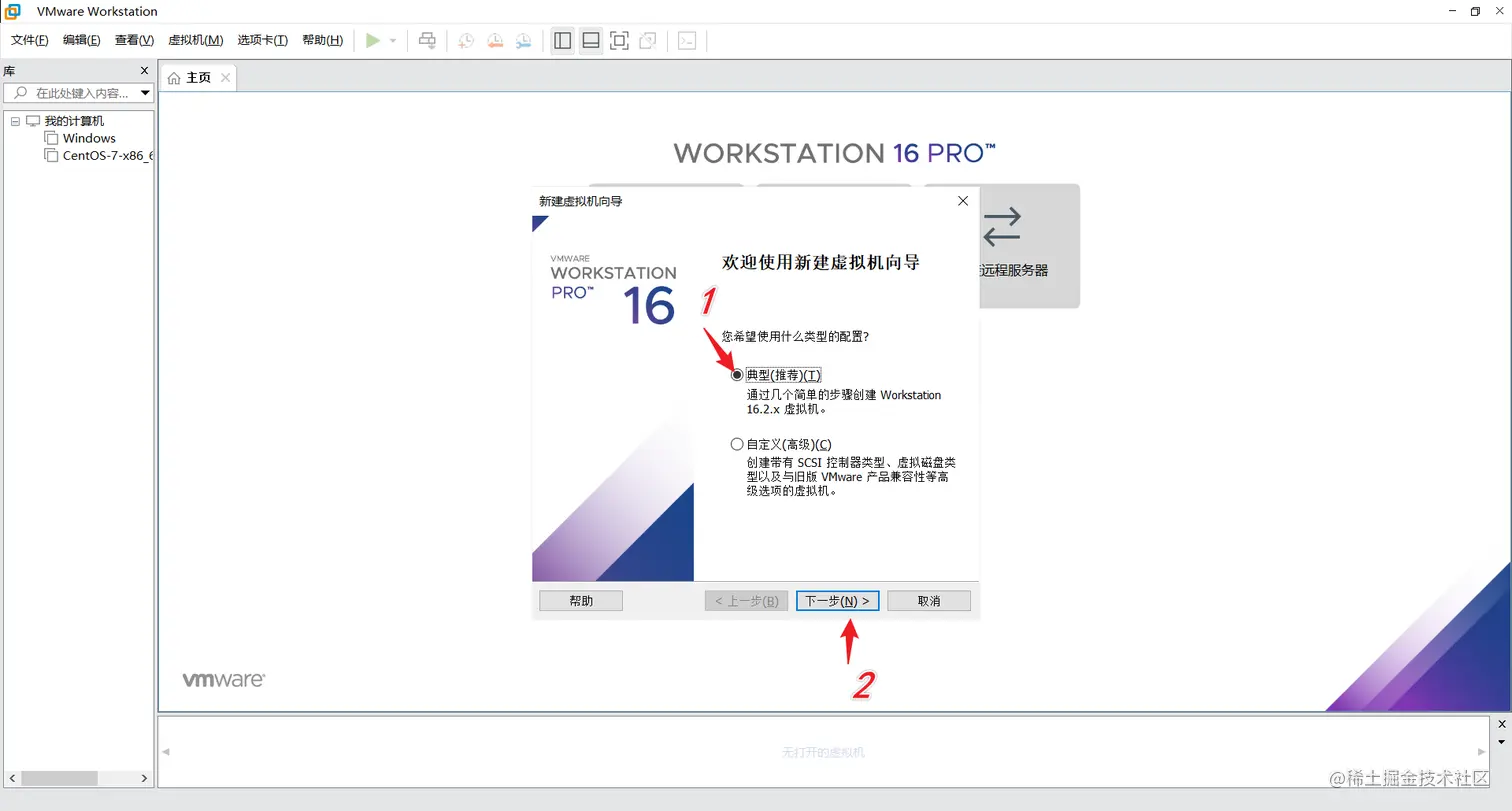Click the VMware Workstation title bar logo

pyautogui.click(x=12, y=11)
